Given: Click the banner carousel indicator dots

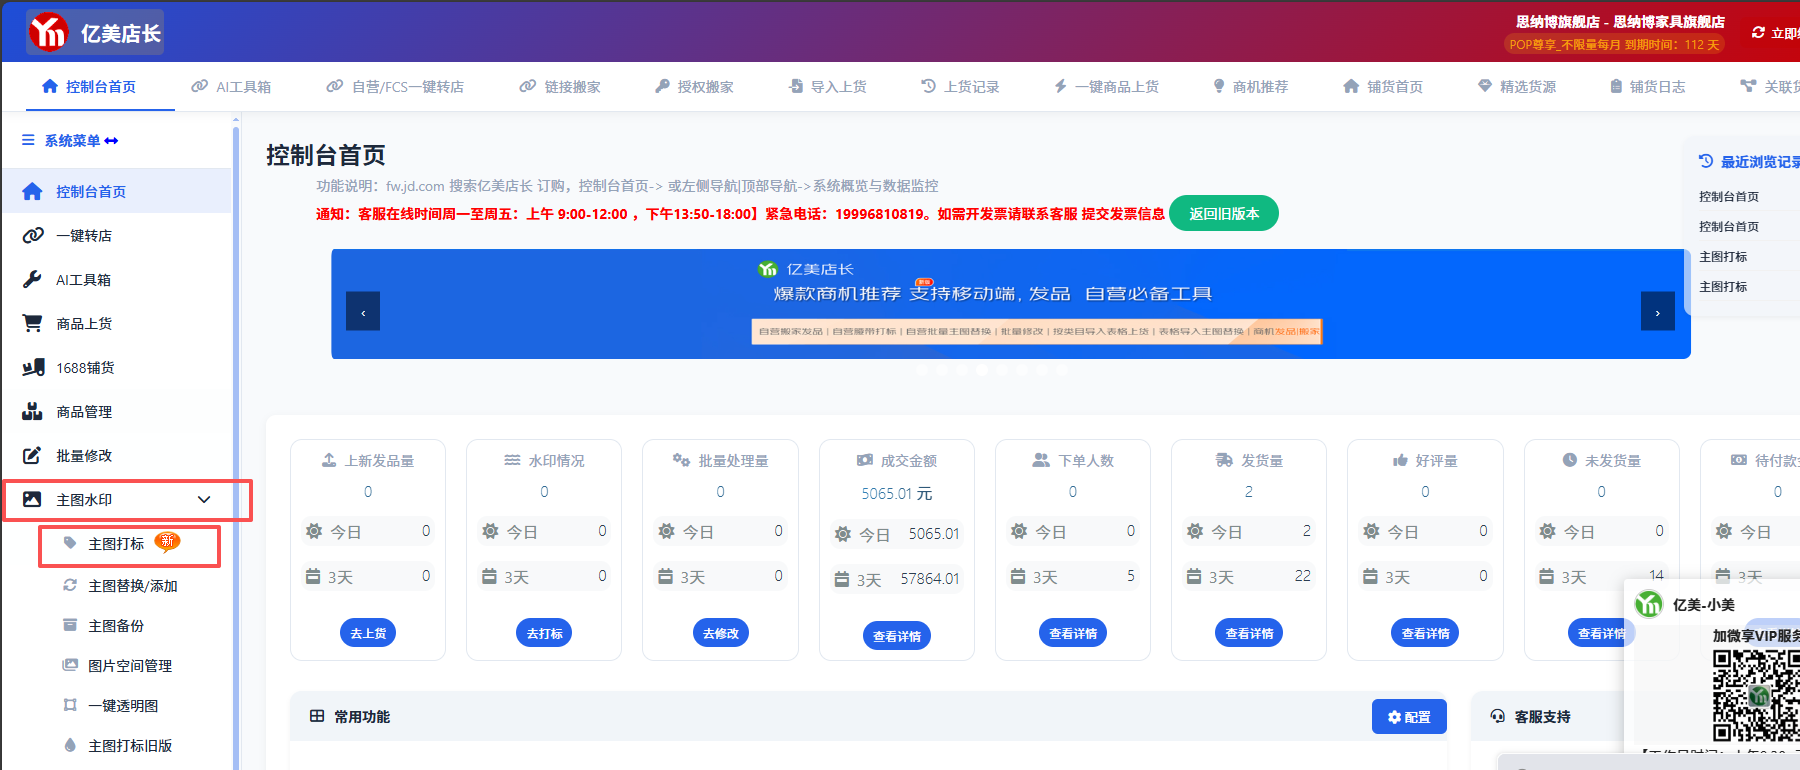Looking at the screenshot, I should click(x=991, y=369).
